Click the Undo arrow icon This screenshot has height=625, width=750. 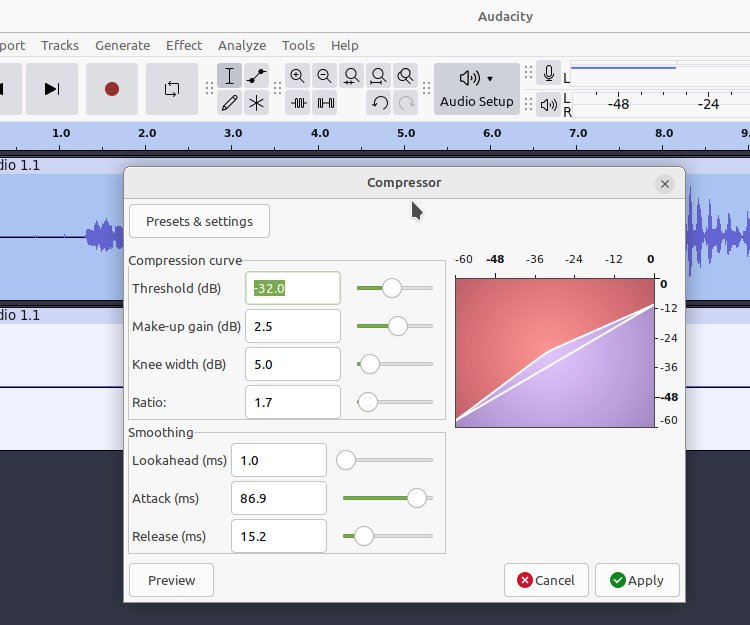pyautogui.click(x=379, y=103)
